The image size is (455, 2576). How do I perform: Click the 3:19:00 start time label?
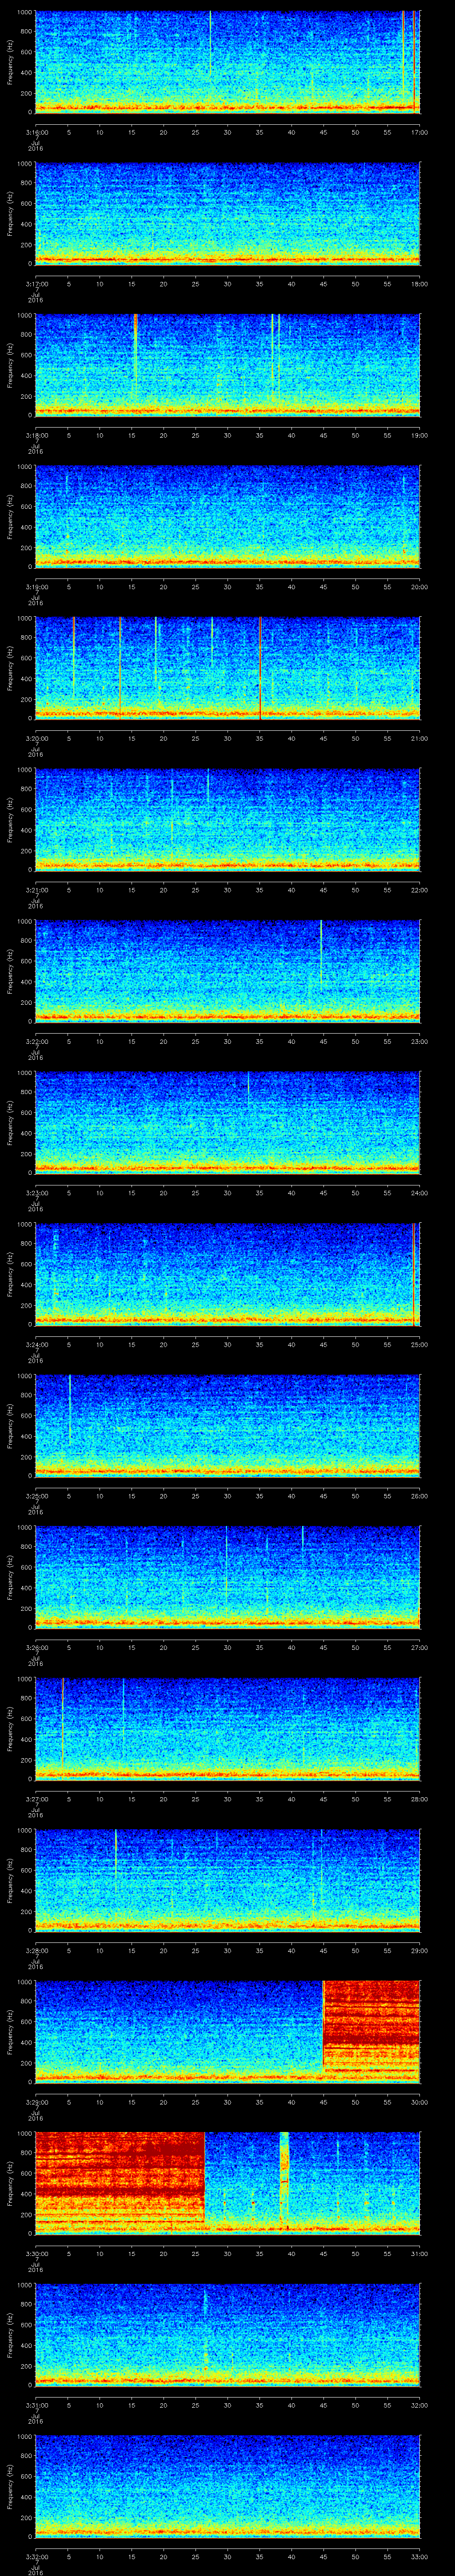pyautogui.click(x=37, y=587)
